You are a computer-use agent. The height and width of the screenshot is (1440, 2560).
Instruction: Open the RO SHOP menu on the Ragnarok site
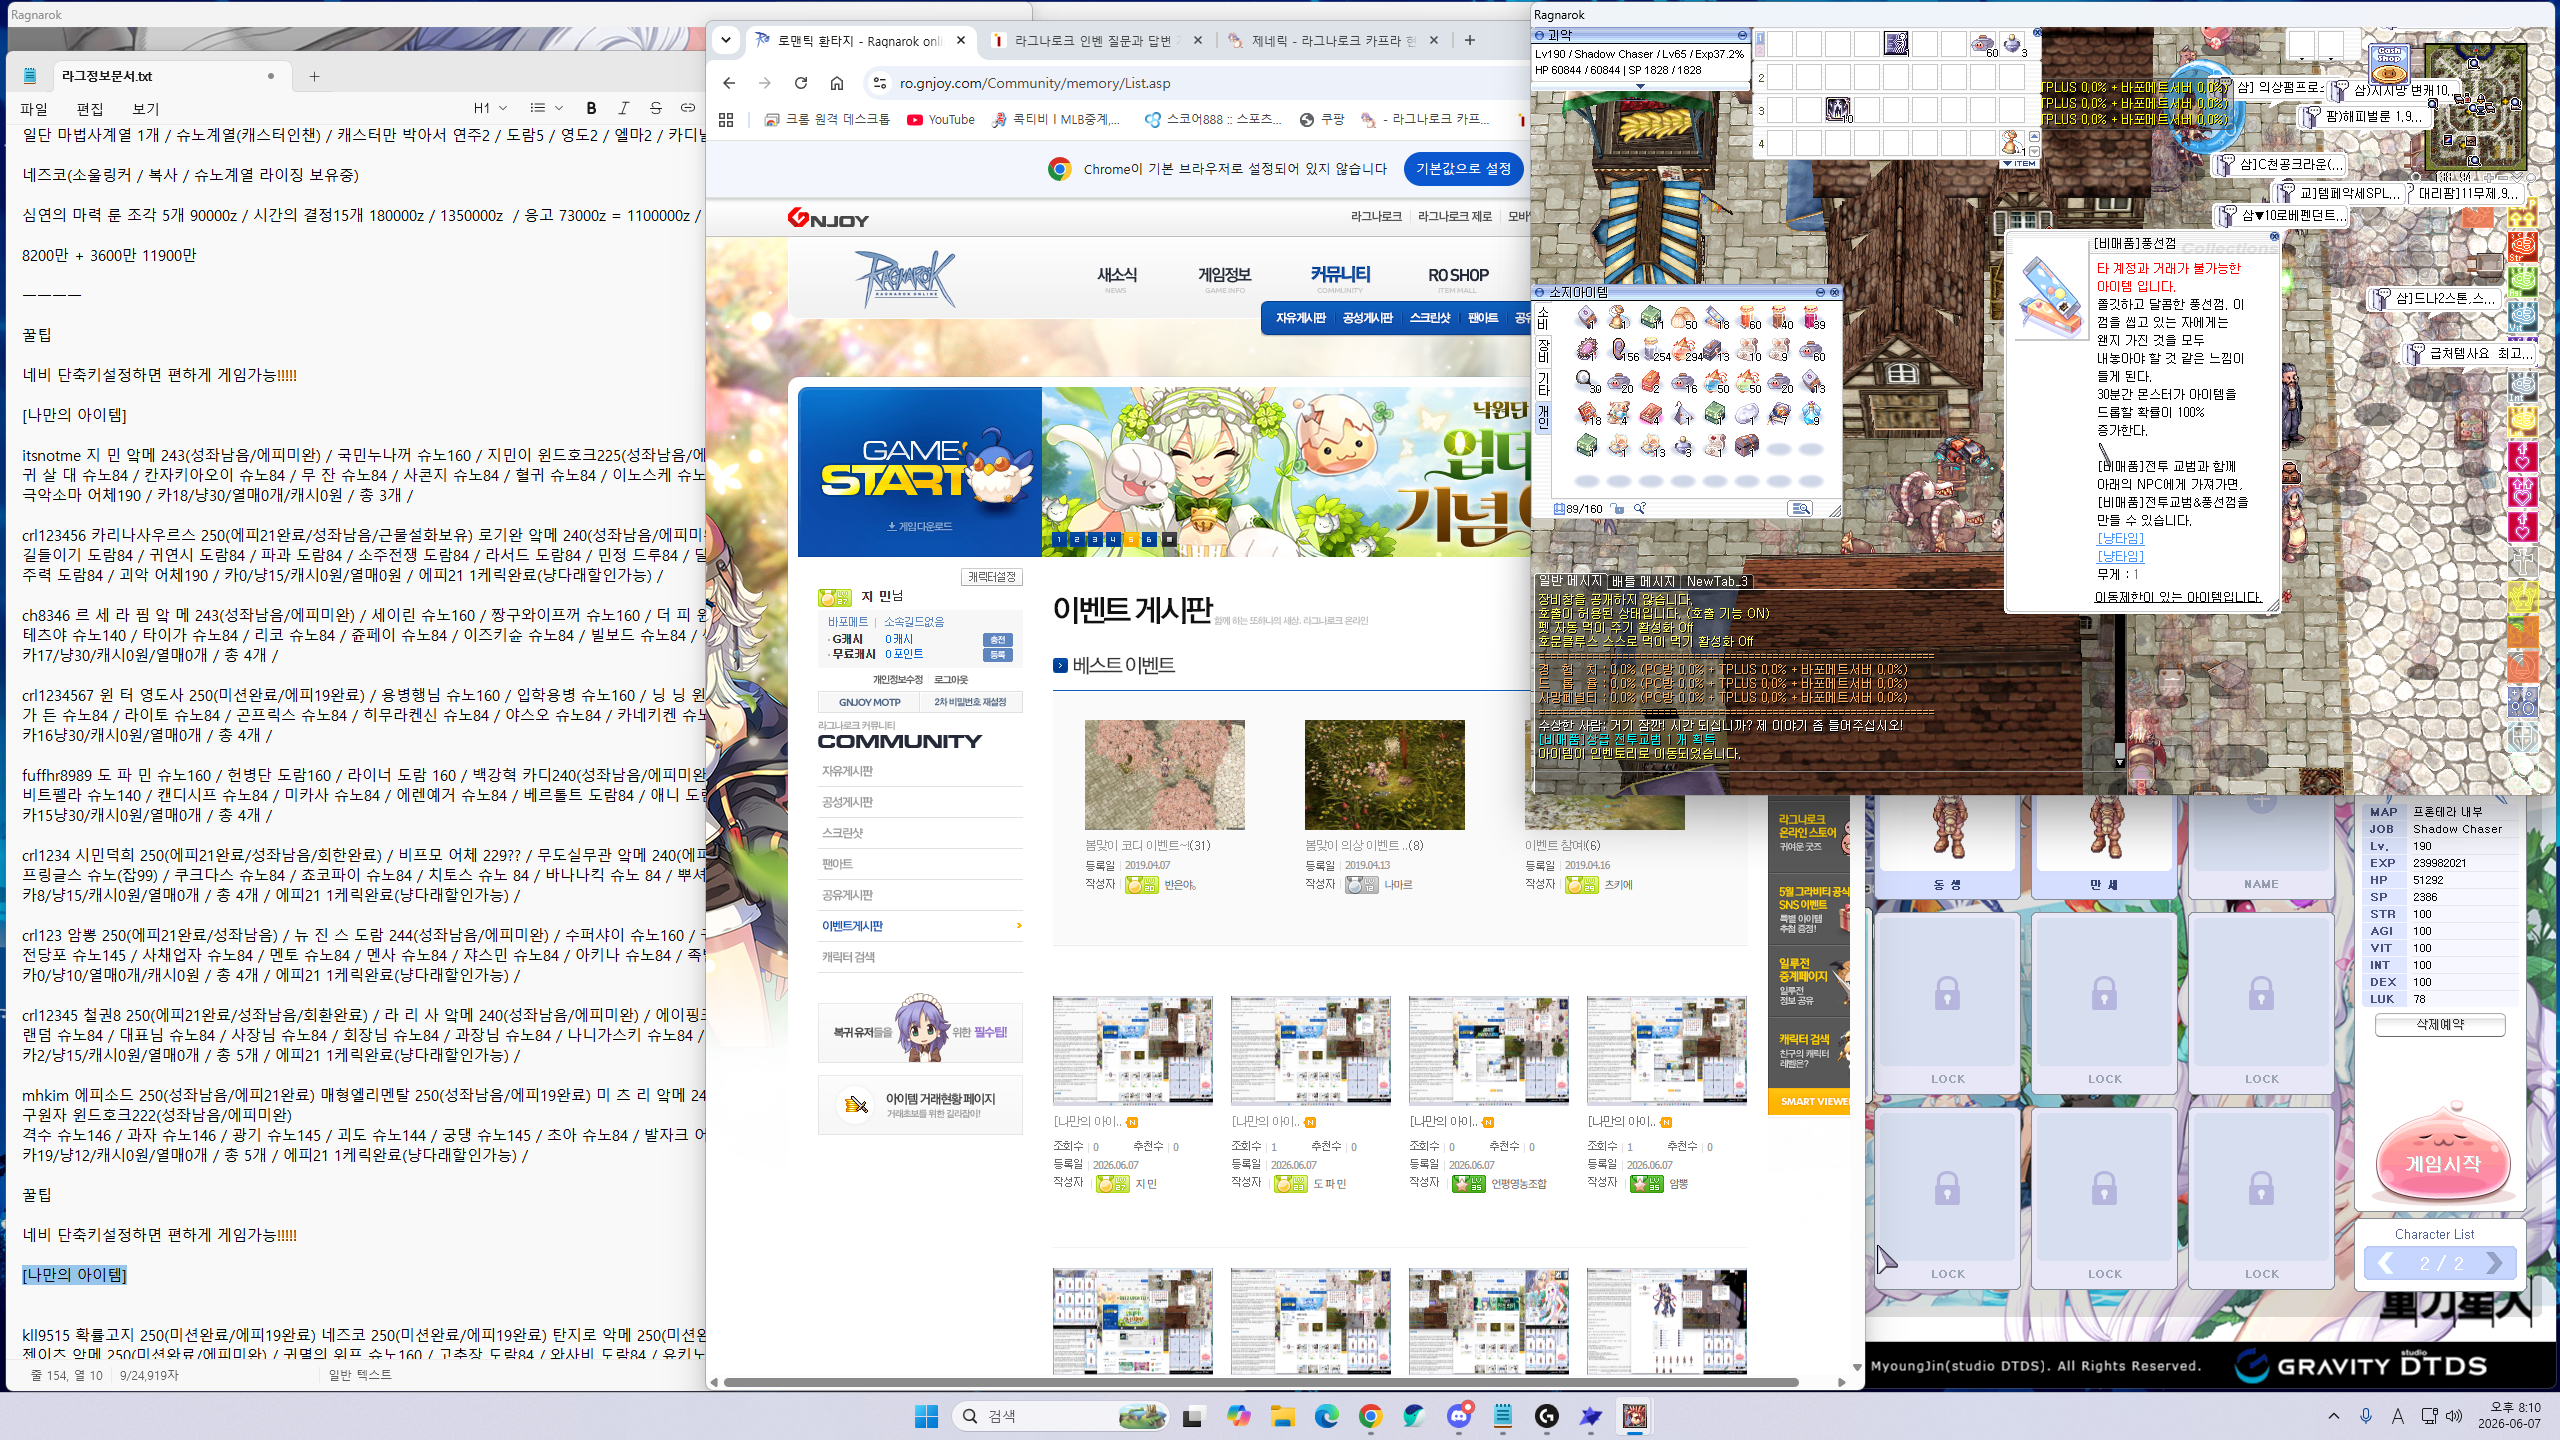1458,276
